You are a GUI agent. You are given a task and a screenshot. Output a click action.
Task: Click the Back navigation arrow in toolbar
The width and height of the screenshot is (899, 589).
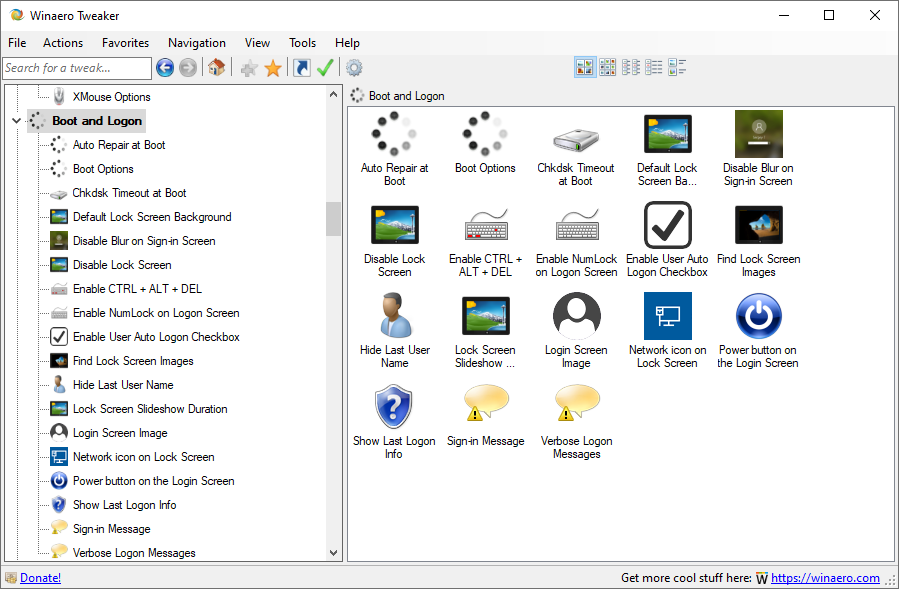[165, 68]
